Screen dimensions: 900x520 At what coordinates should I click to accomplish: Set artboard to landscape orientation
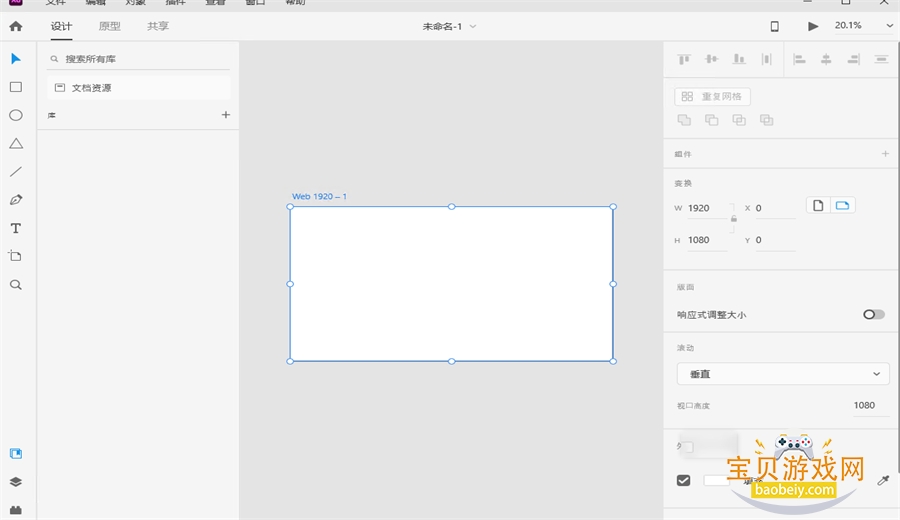click(x=842, y=205)
